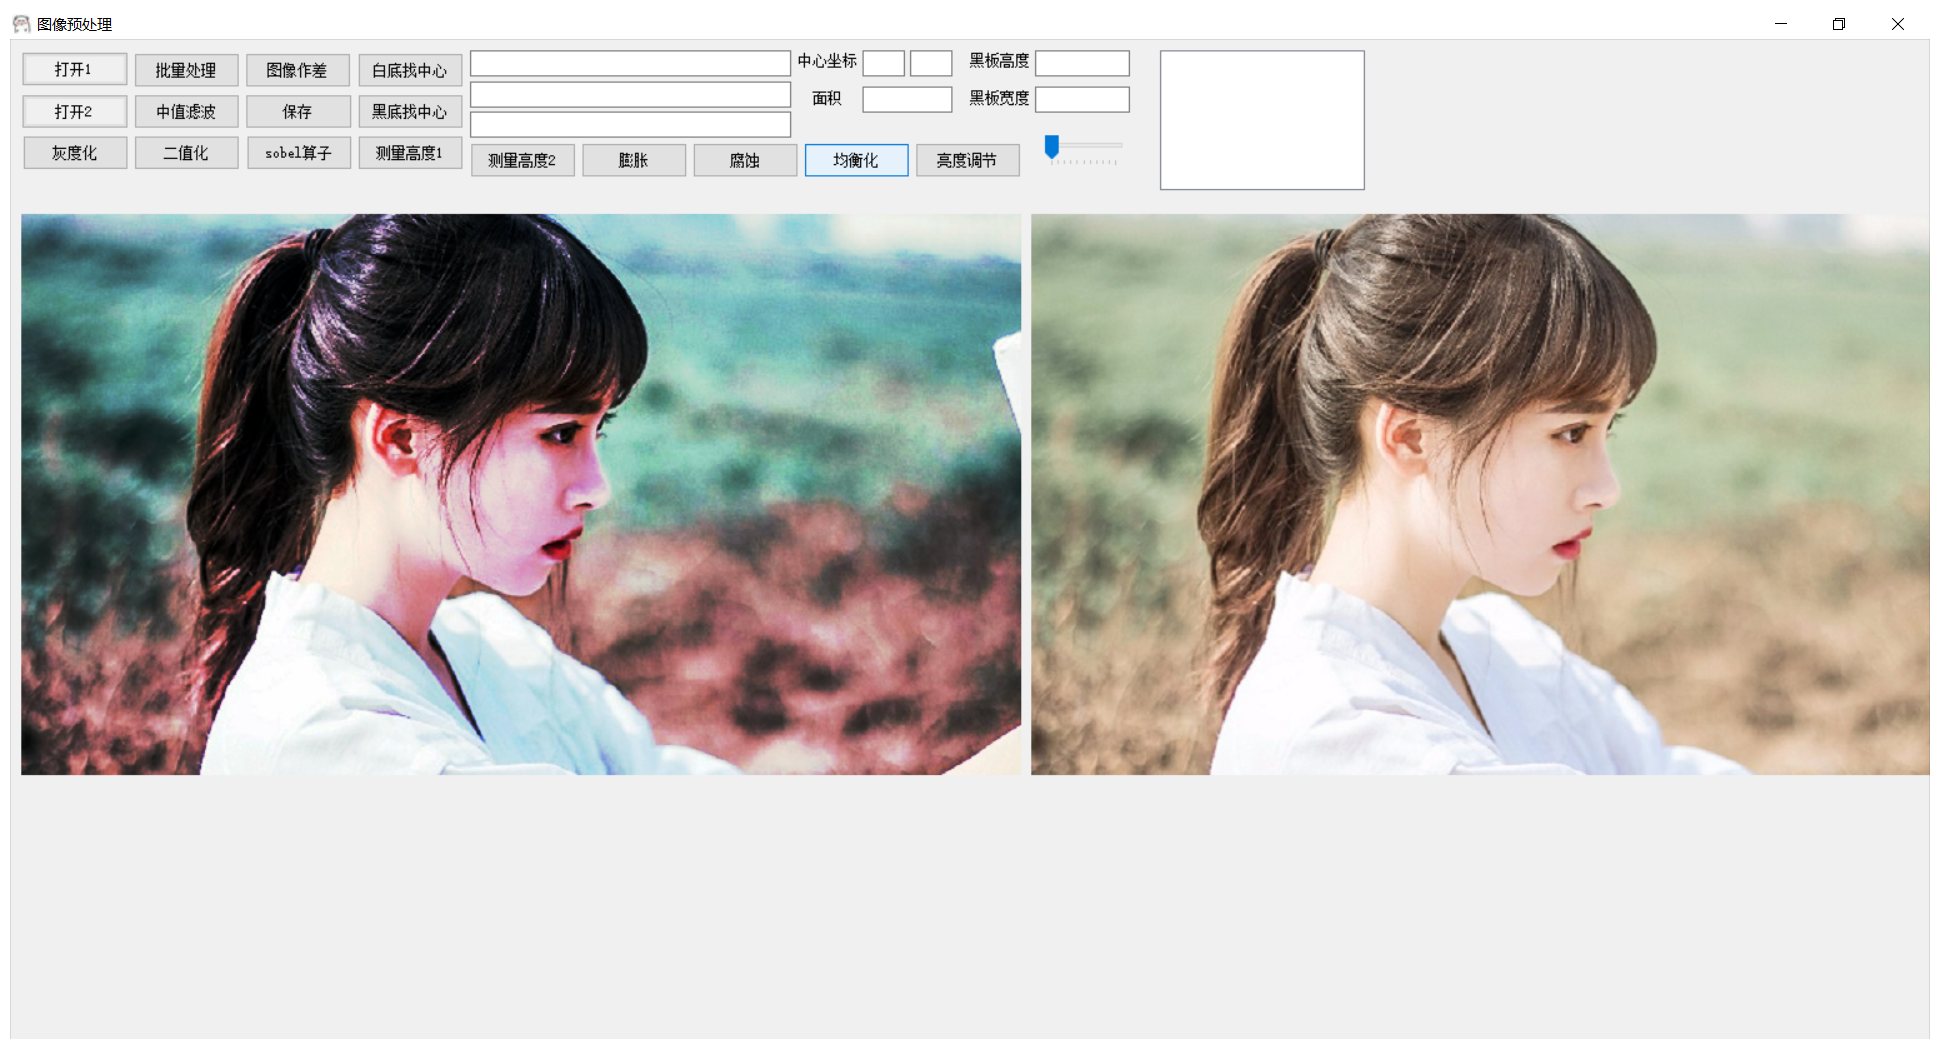Save the result with 保存

tap(298, 111)
